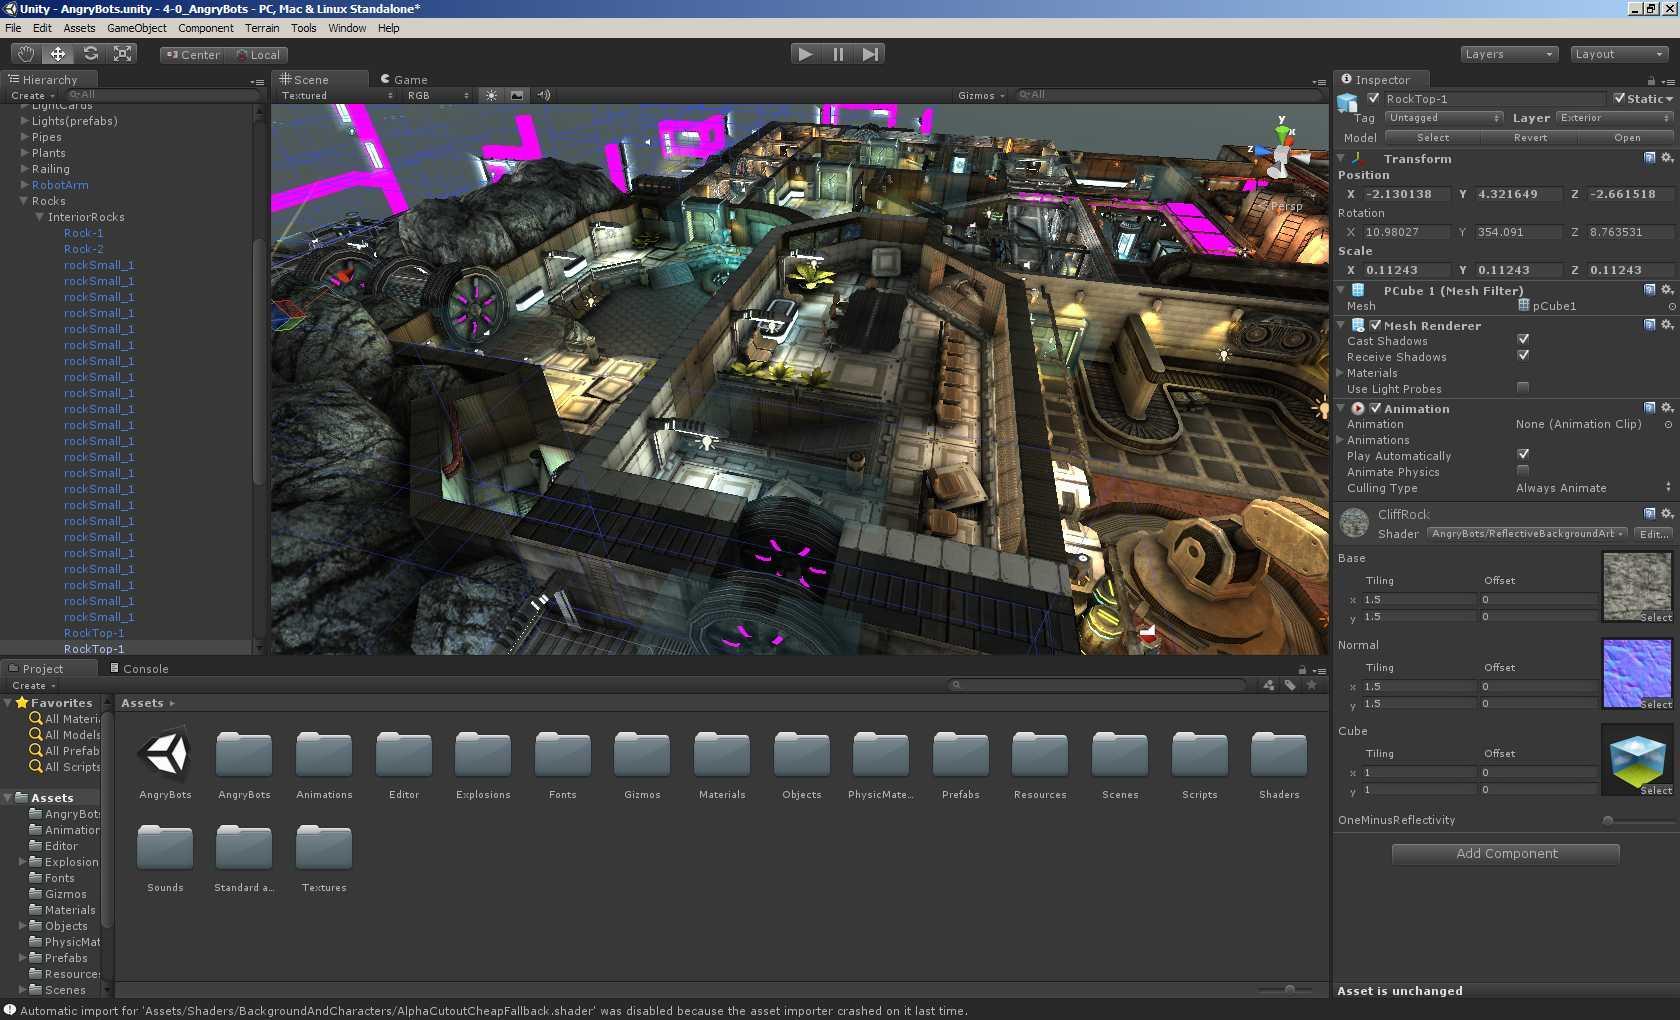Select the Move (translate) tool
The image size is (1680, 1020).
click(x=58, y=54)
